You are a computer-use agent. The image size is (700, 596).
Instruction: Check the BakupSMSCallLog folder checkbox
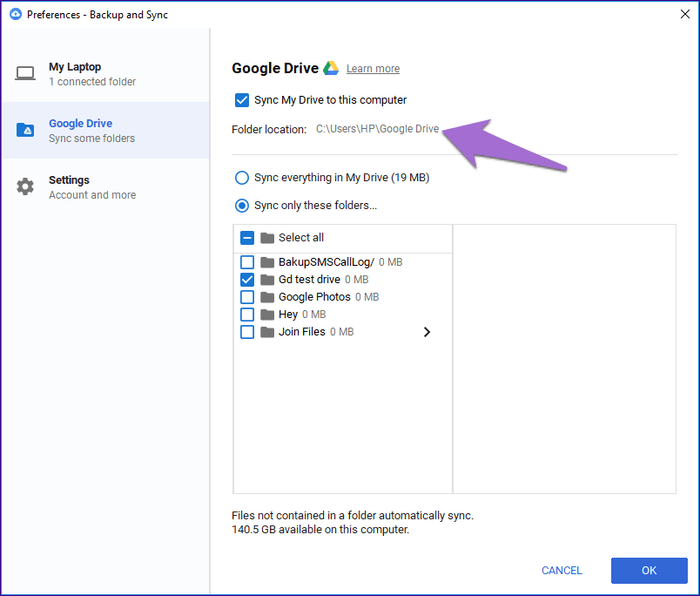pos(247,262)
